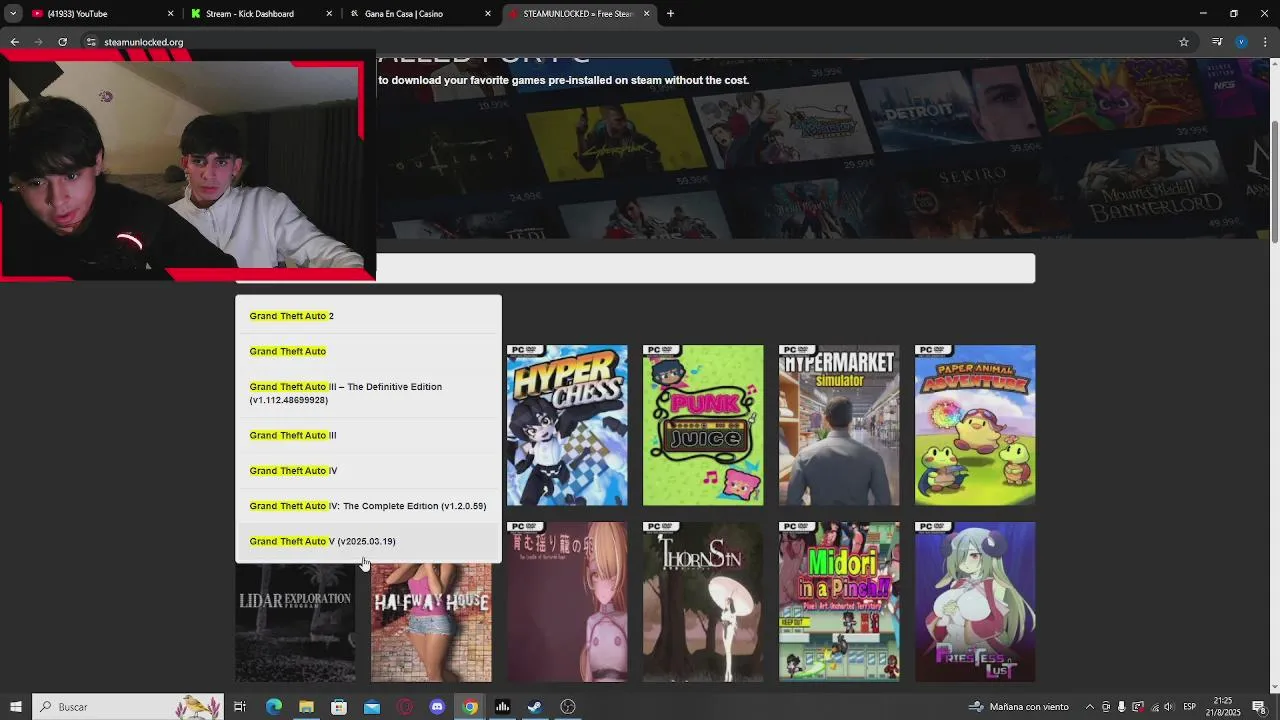Pick Grand Theft Auto IV suggestion
The width and height of the screenshot is (1280, 720).
tap(368, 470)
